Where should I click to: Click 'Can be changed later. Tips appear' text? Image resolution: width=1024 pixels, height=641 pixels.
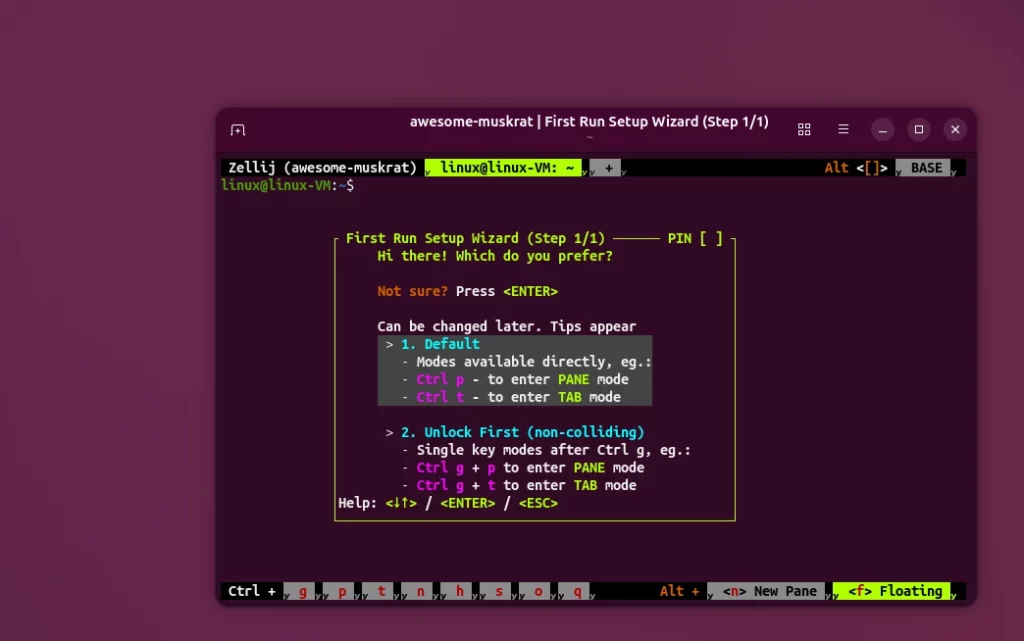pyautogui.click(x=506, y=326)
